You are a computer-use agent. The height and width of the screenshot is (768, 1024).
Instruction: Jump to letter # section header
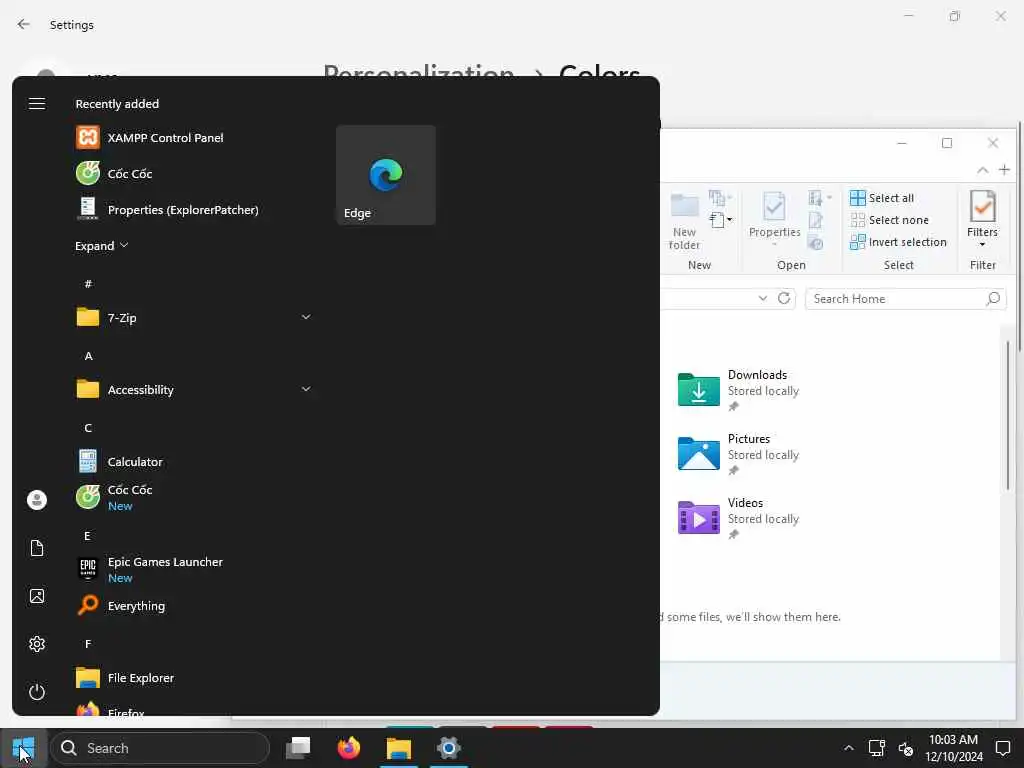click(x=88, y=283)
